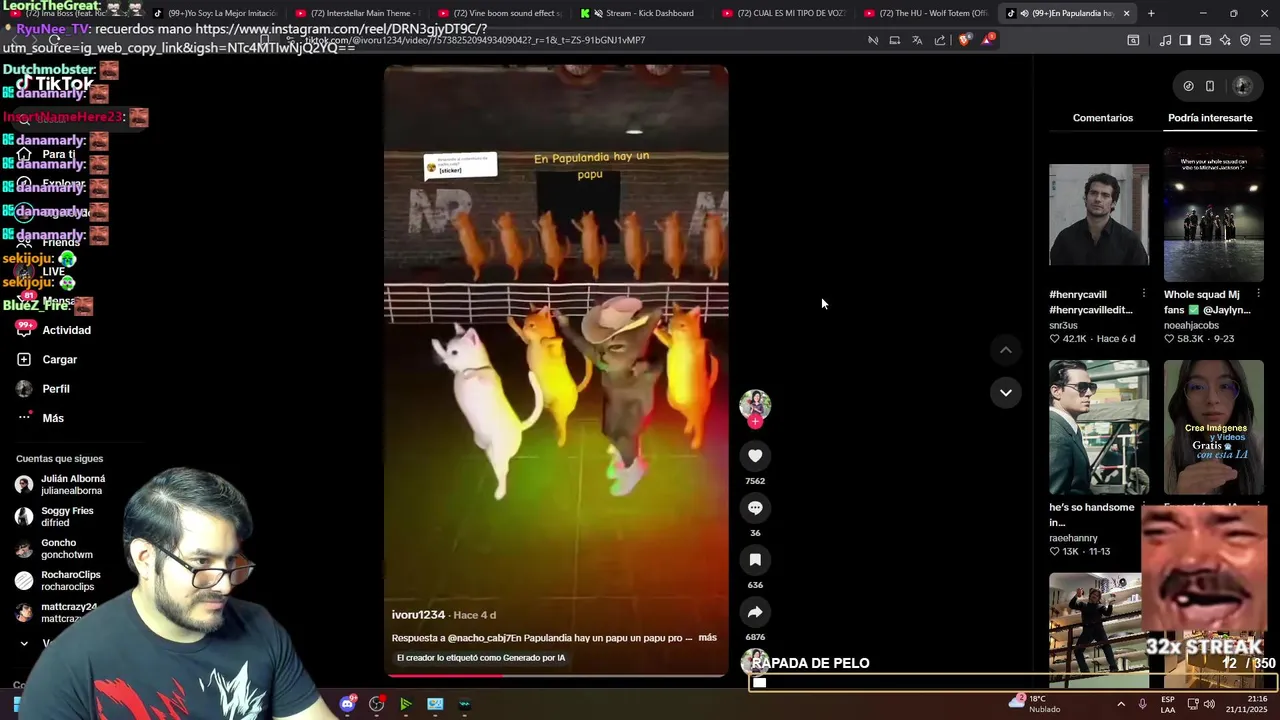Open Cargar upload page in sidebar
The image size is (1280, 720).
(47, 359)
